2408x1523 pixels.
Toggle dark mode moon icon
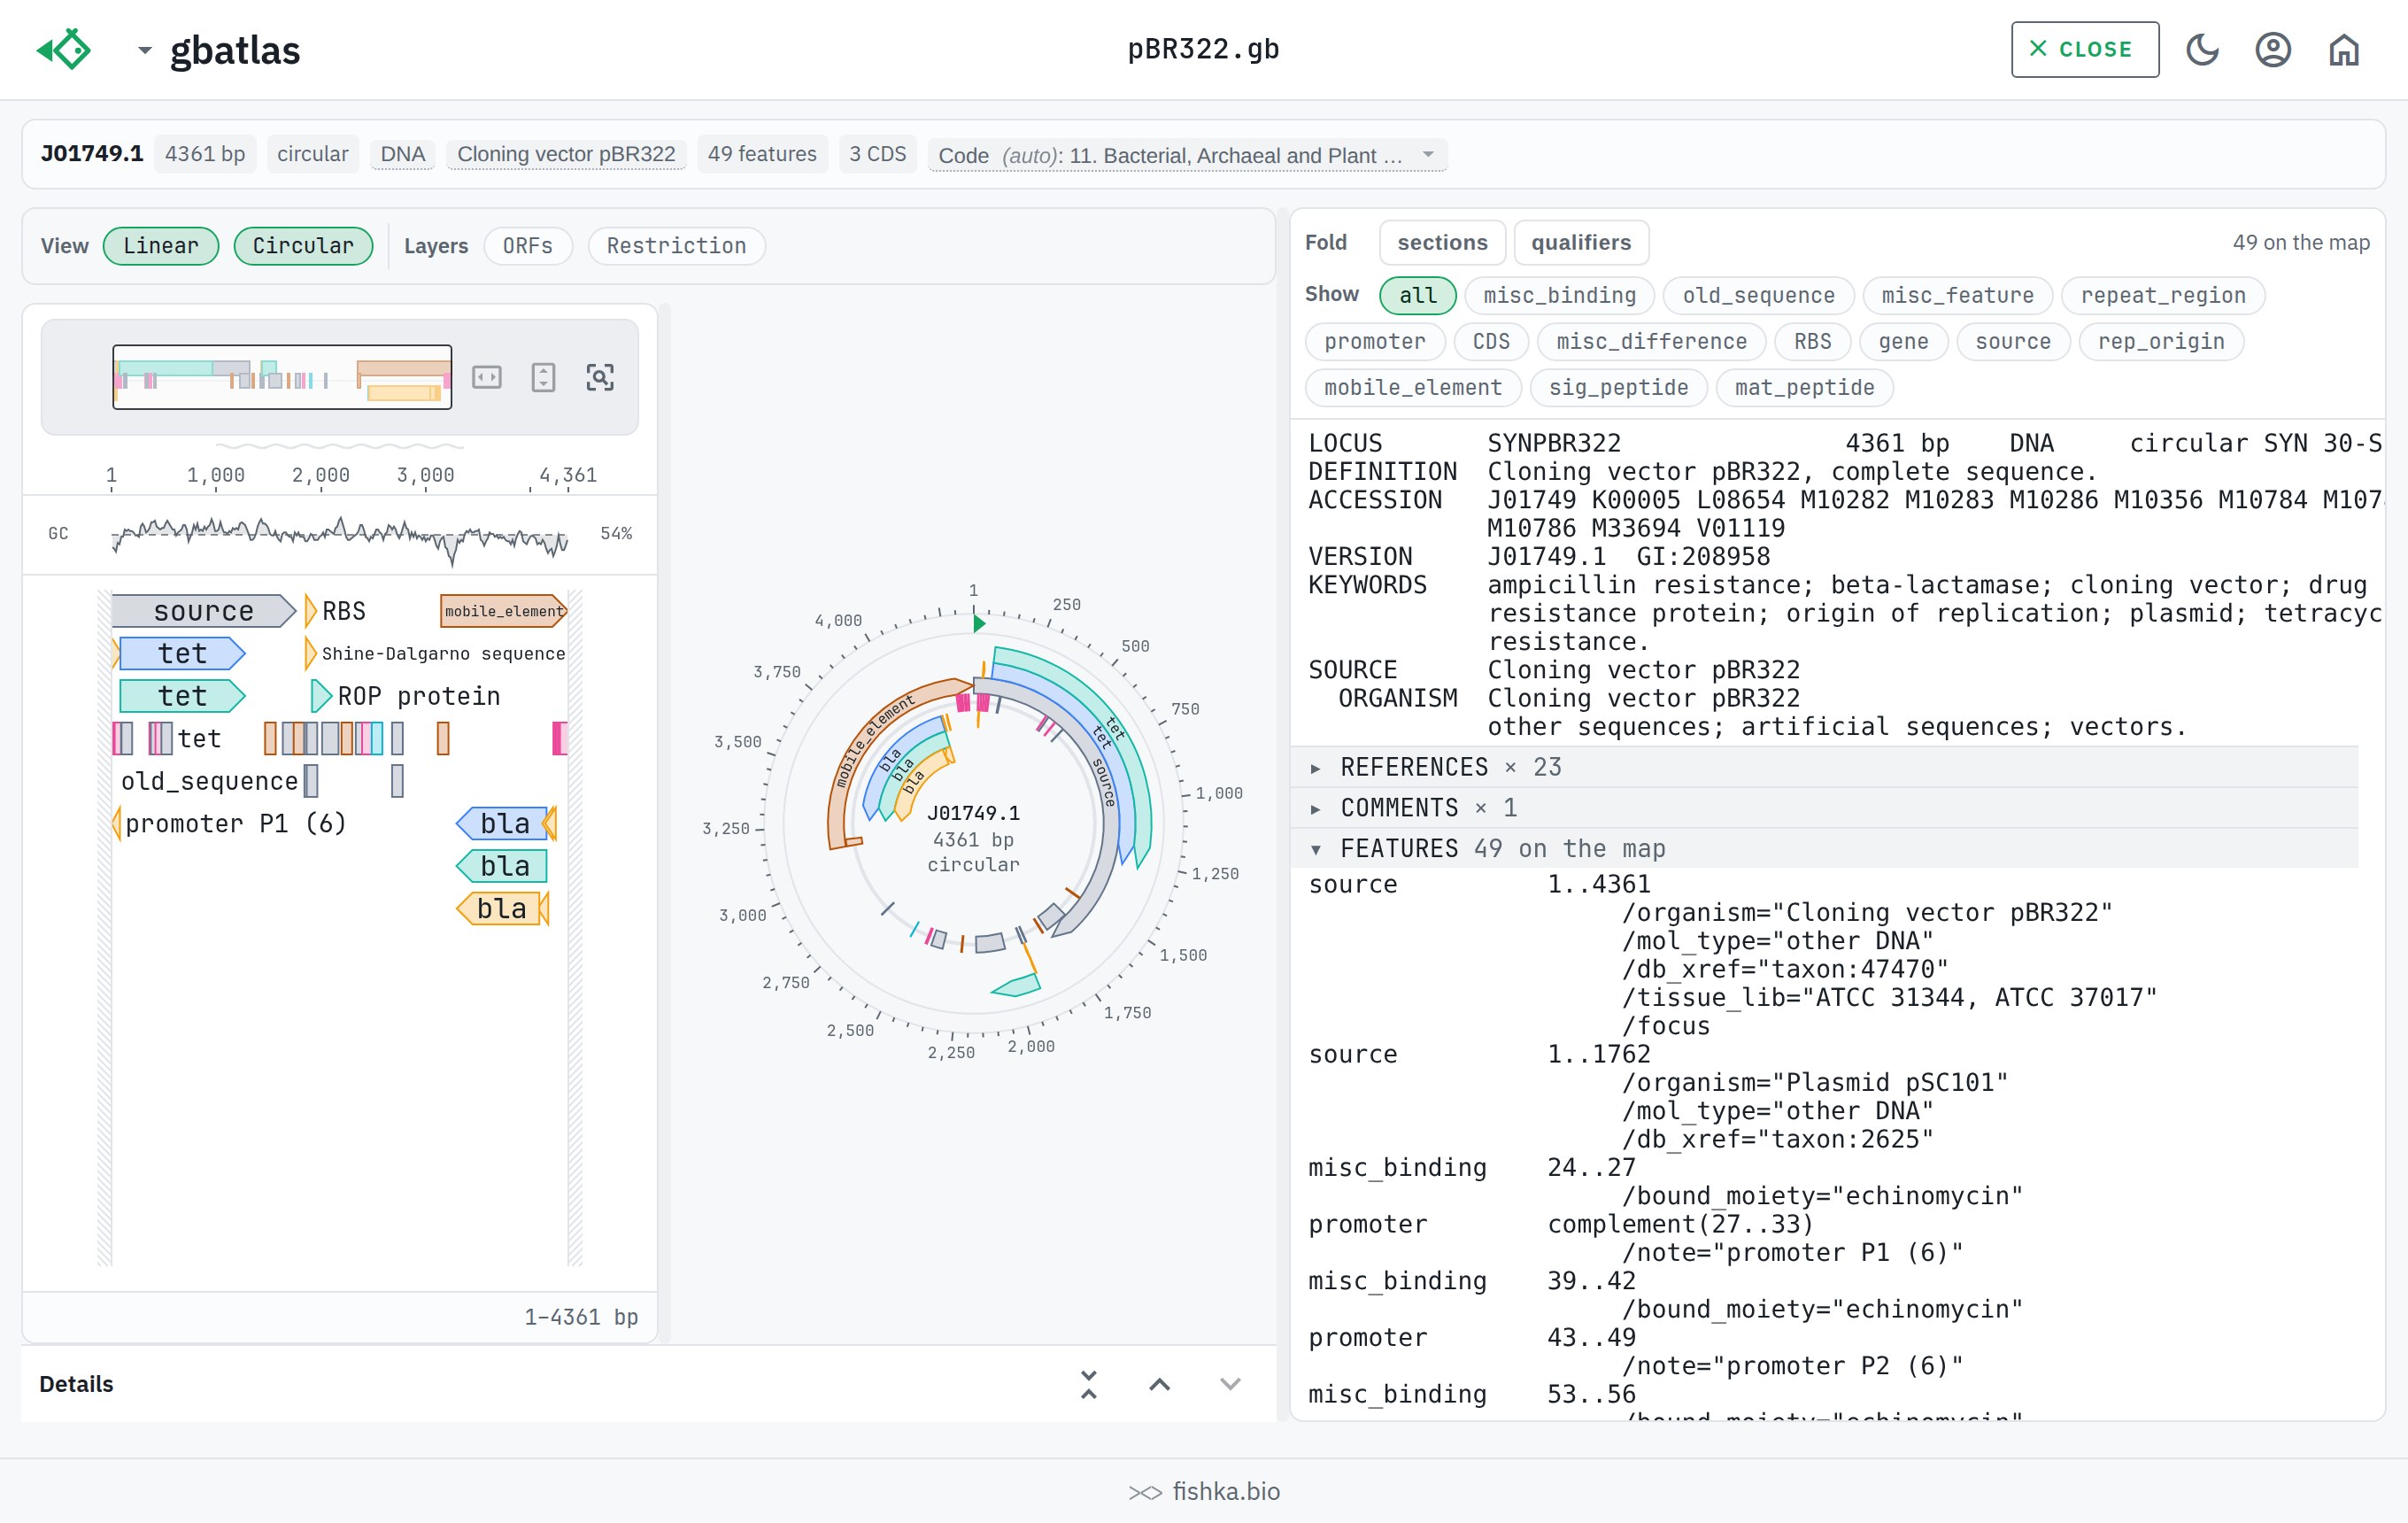(x=2202, y=49)
